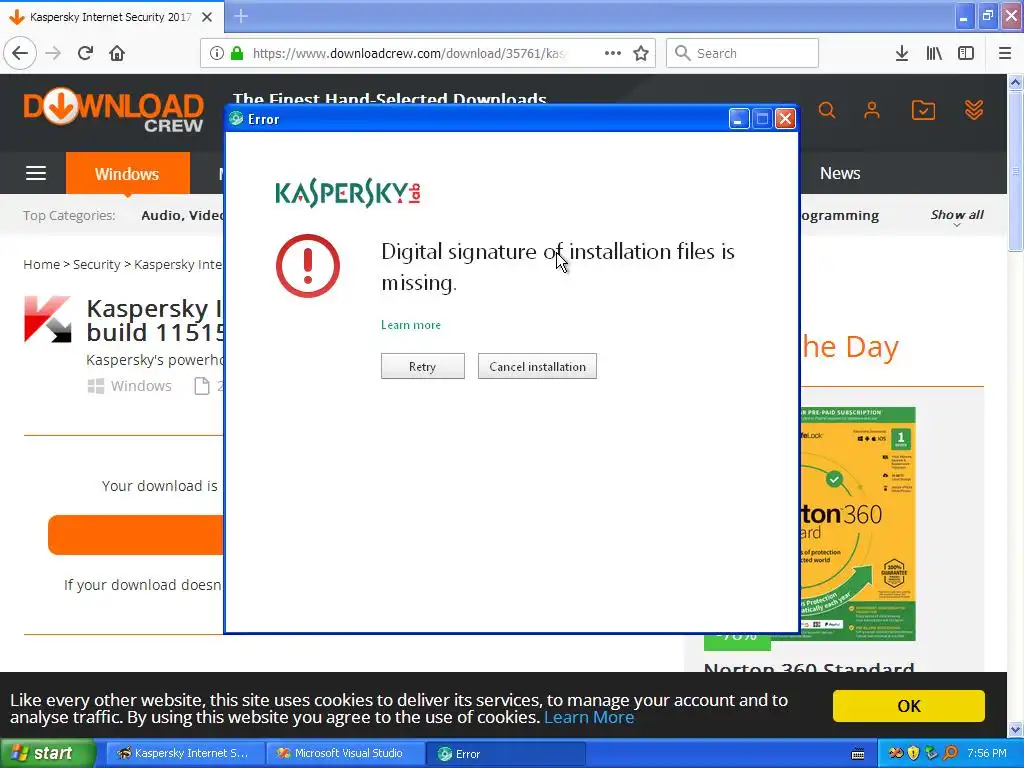Screen dimensions: 1024x768
Task: Open the Windows start menu
Action: pos(47,753)
